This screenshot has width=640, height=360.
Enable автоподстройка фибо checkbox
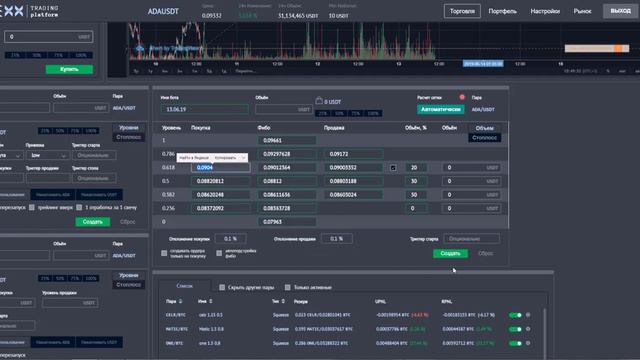click(219, 253)
